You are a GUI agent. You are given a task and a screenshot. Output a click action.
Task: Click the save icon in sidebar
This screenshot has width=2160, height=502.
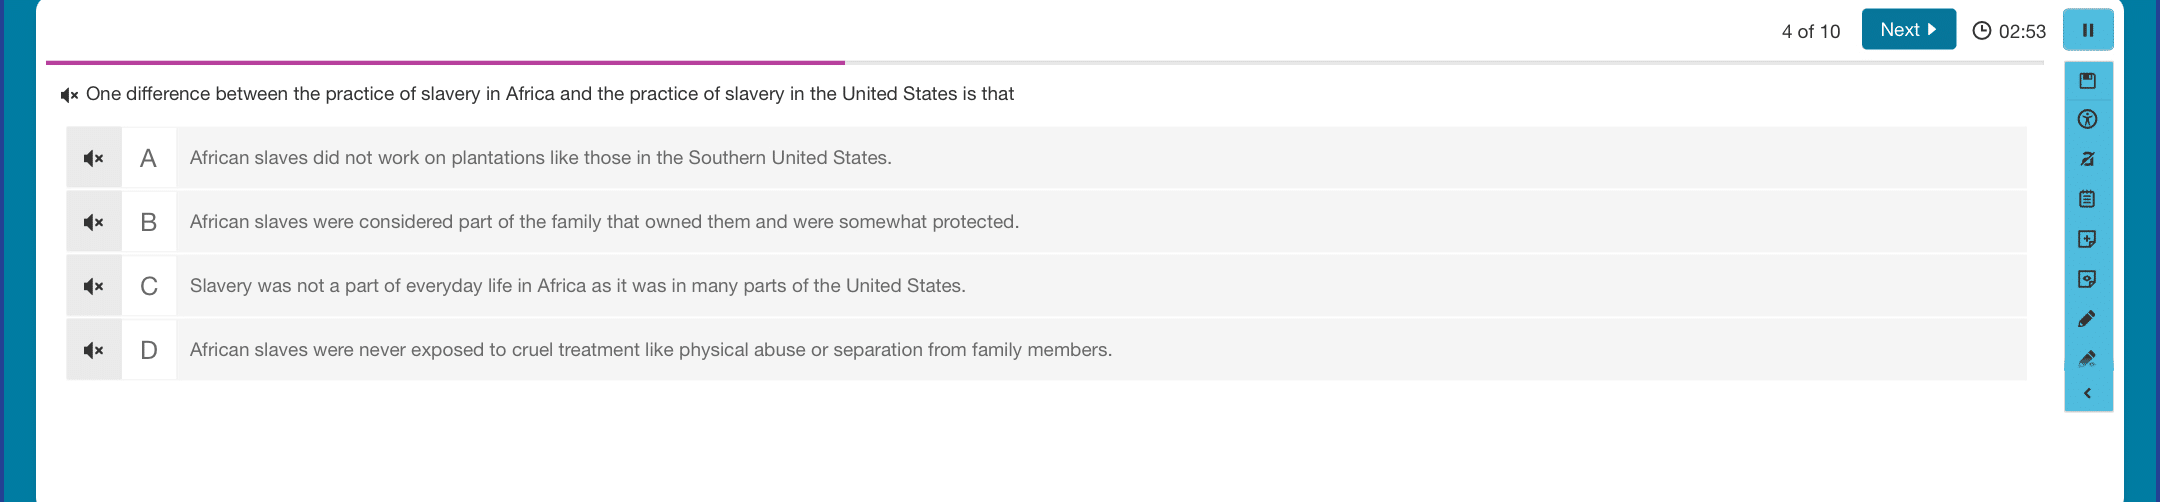tap(2087, 81)
